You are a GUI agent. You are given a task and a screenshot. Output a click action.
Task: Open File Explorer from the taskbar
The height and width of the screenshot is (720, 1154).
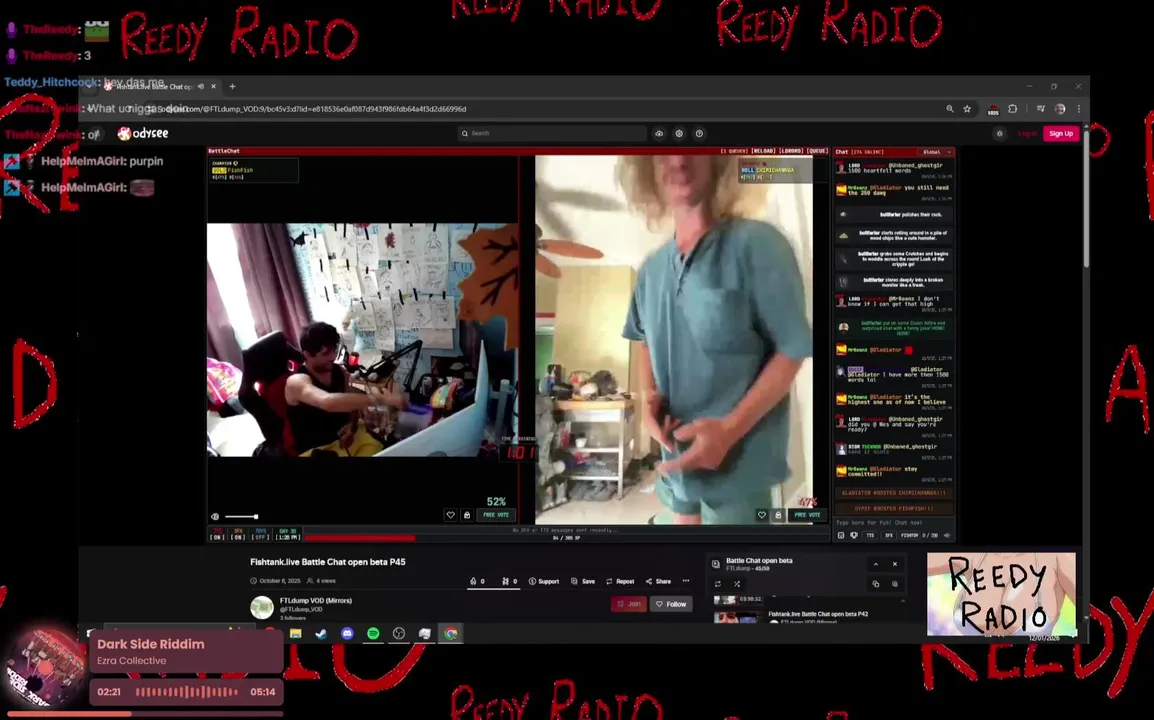295,633
